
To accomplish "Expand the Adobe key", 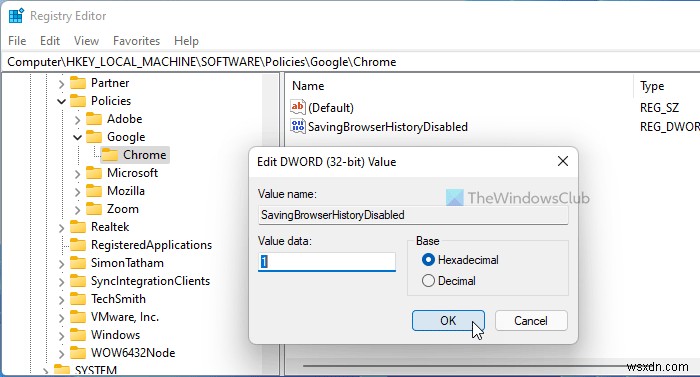I will (x=78, y=120).
